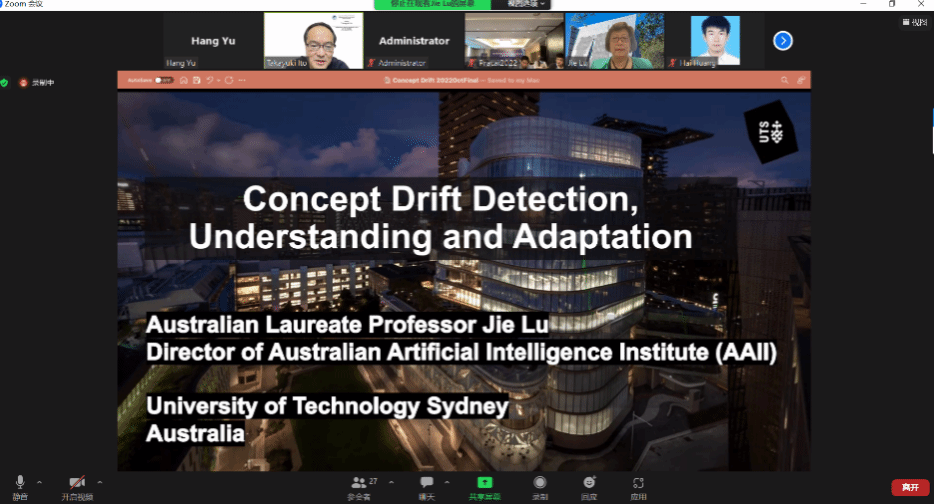
Task: Select Jie Lu's video thumbnail
Action: pyautogui.click(x=614, y=41)
